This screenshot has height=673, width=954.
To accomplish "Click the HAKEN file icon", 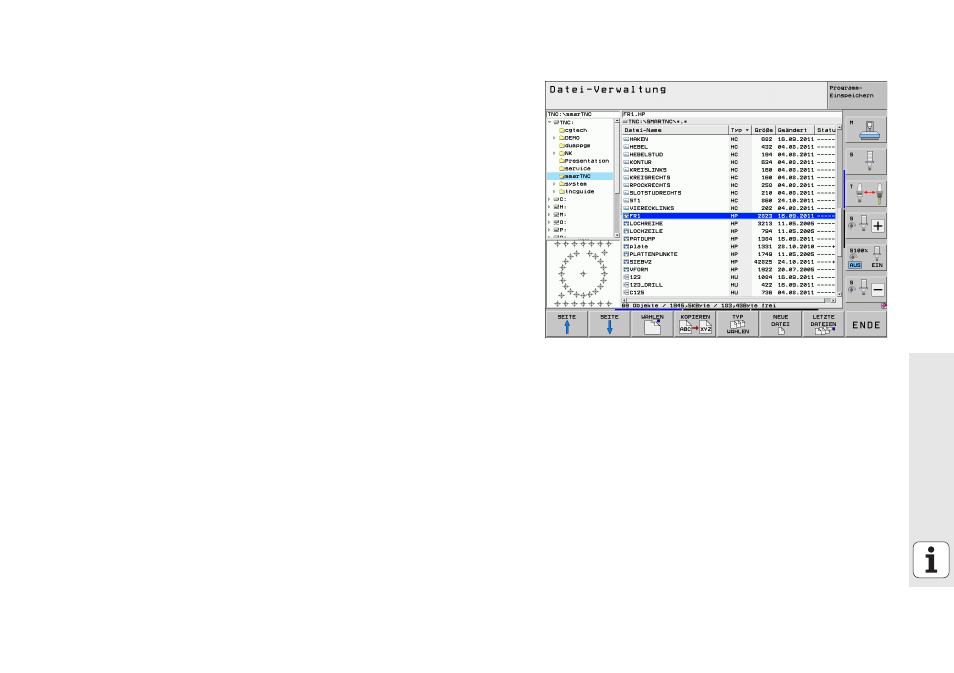I will pos(626,139).
